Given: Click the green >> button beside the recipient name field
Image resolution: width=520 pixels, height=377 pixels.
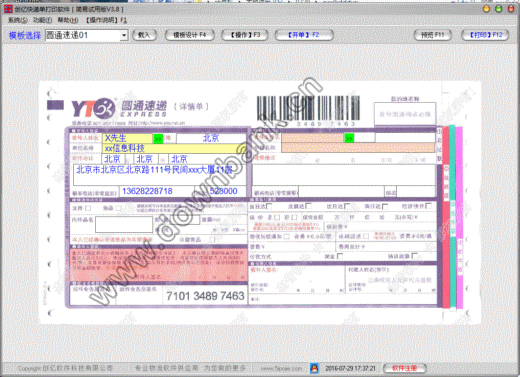Looking at the screenshot, I should (349, 138).
